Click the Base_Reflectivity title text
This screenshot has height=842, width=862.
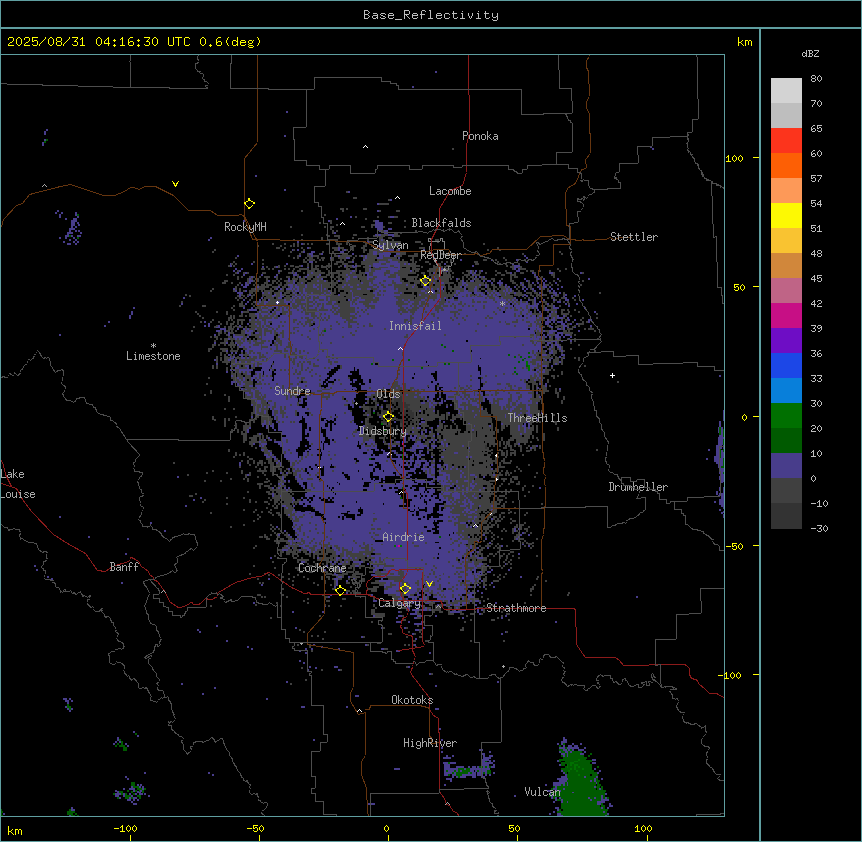tap(431, 15)
